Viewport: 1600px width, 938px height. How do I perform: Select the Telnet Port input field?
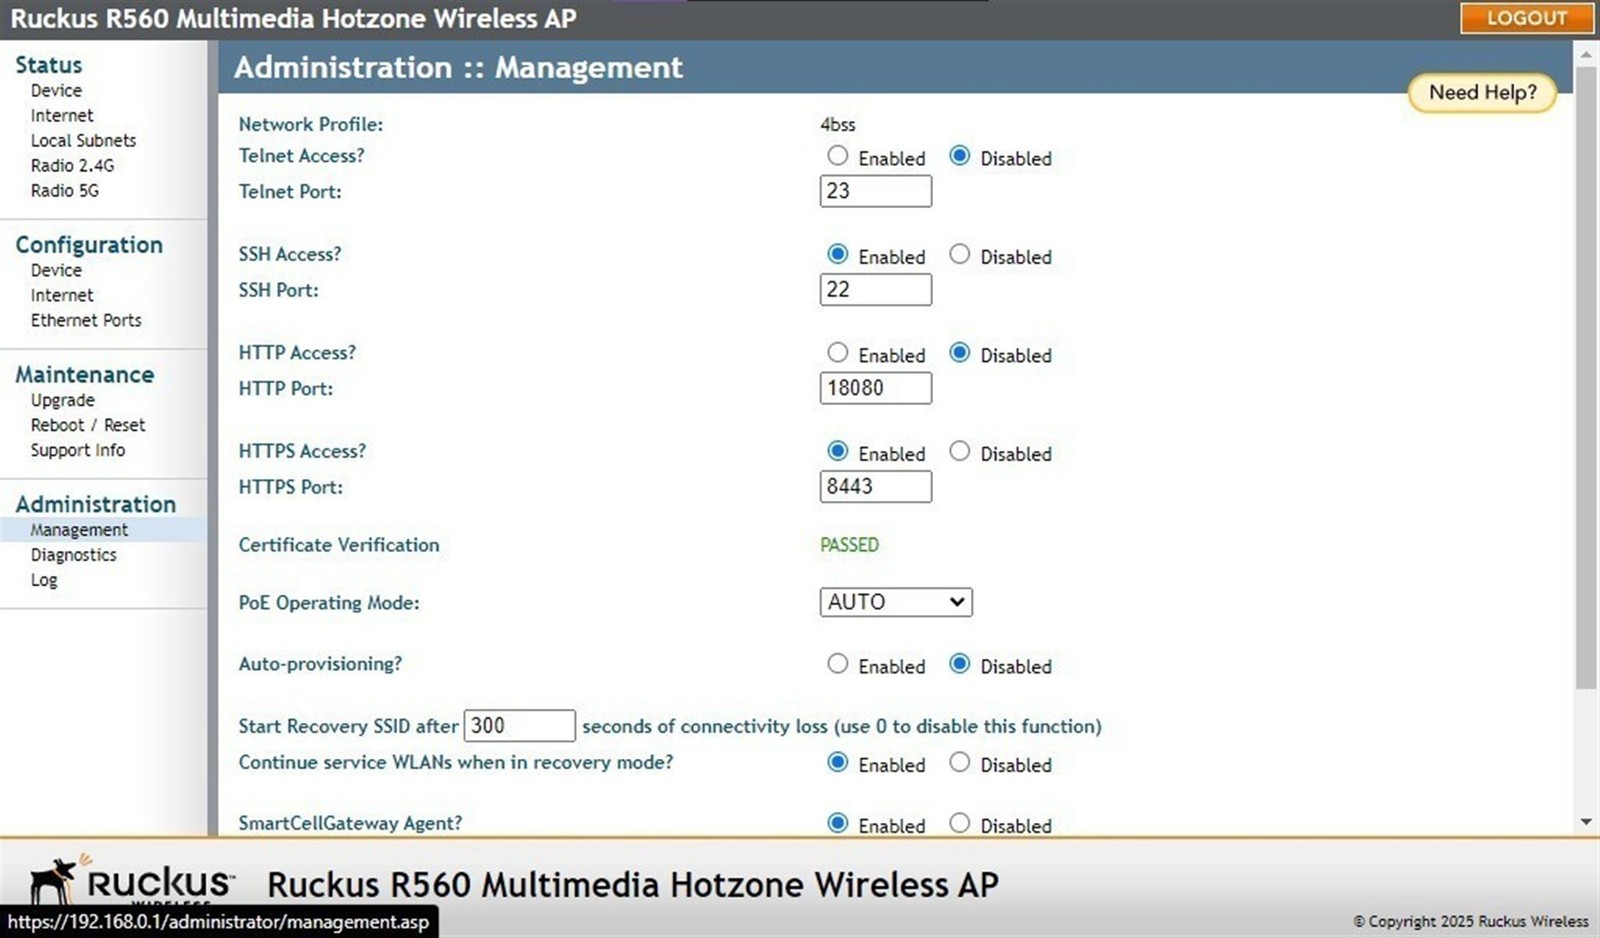(875, 191)
